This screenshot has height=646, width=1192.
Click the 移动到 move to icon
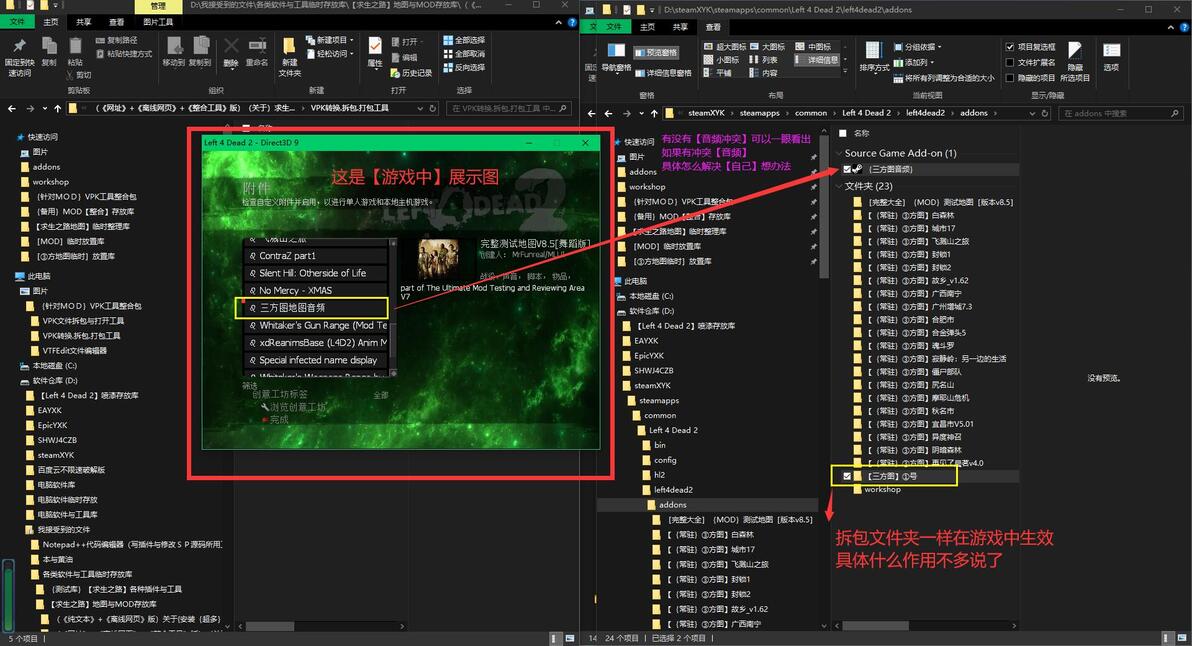pos(174,46)
